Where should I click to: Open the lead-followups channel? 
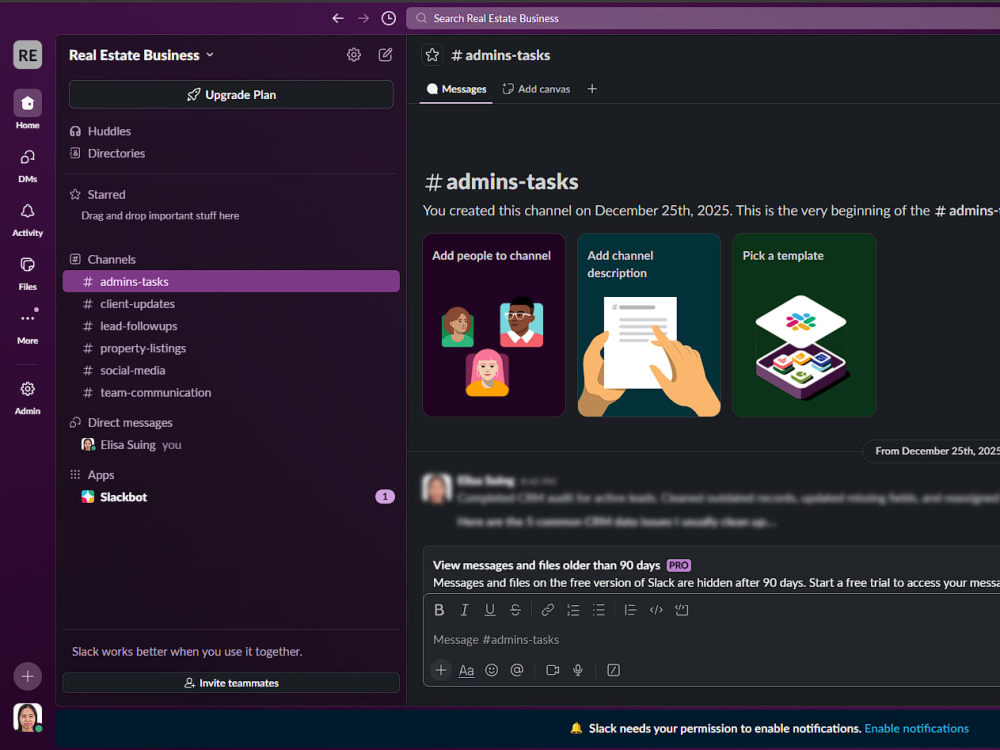231,326
